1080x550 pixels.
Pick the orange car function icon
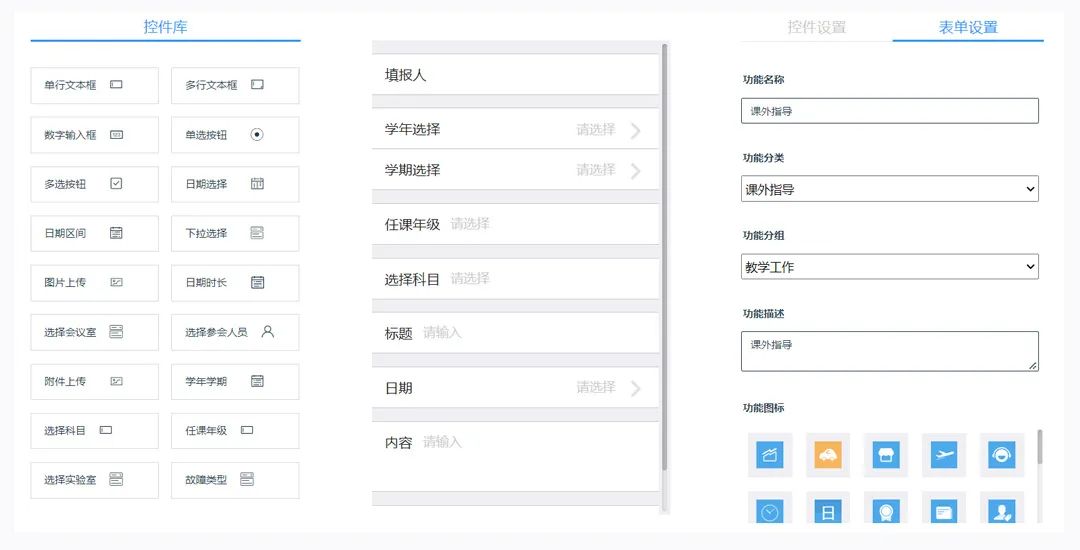point(827,455)
